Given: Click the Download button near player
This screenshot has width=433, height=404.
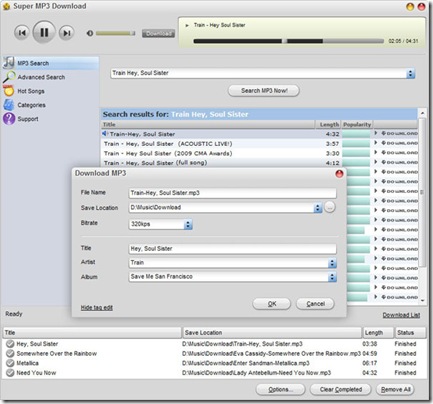Looking at the screenshot, I should [x=158, y=33].
